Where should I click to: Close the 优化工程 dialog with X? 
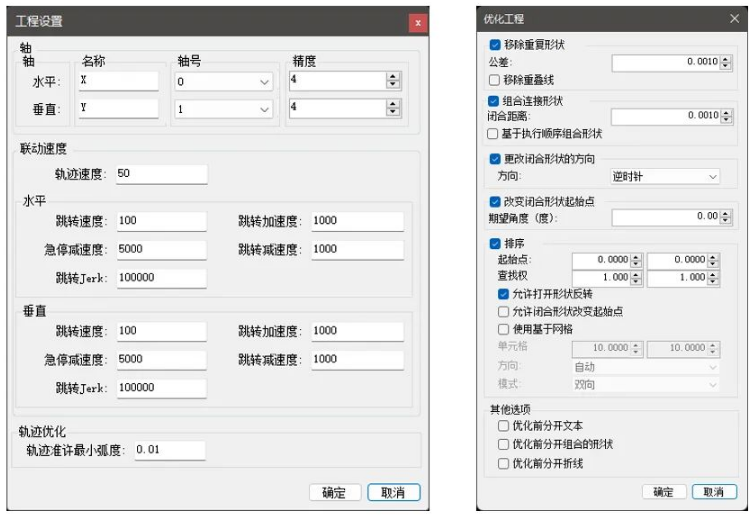[734, 19]
